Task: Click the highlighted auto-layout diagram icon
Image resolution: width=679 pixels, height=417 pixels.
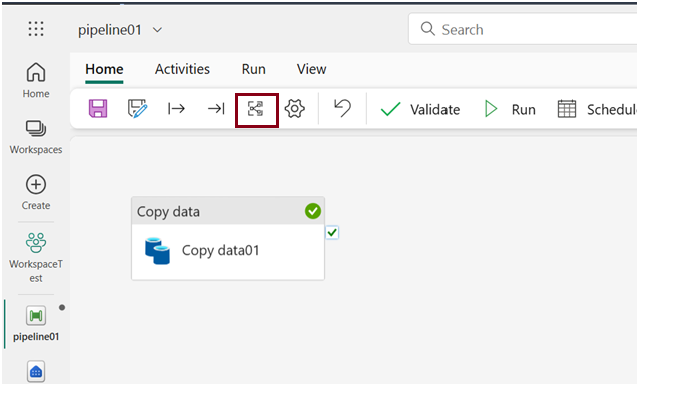Action: (x=256, y=109)
